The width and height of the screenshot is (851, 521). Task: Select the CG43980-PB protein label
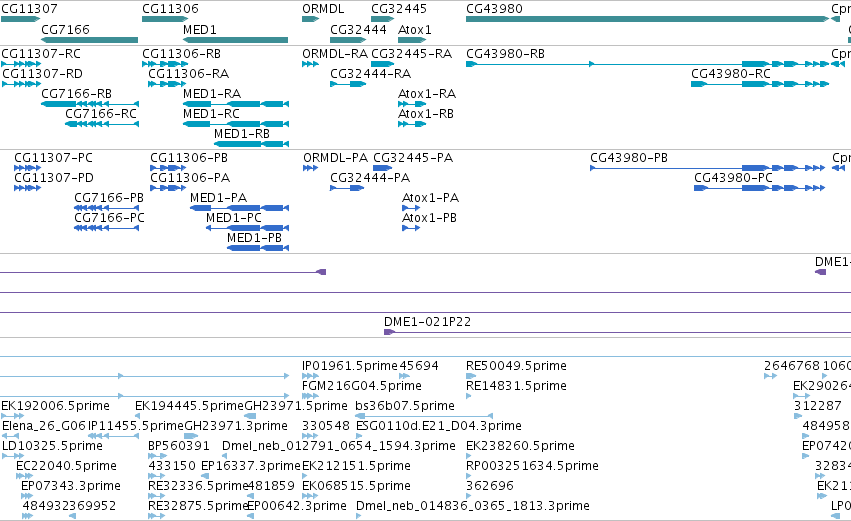pos(628,158)
